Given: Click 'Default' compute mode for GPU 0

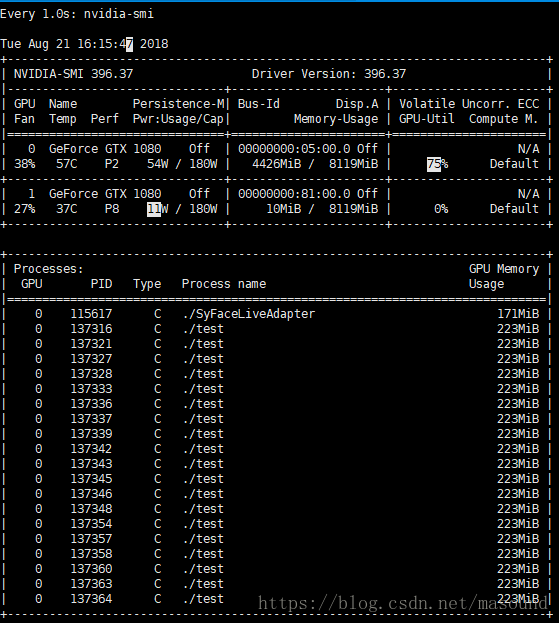Looking at the screenshot, I should 514,164.
